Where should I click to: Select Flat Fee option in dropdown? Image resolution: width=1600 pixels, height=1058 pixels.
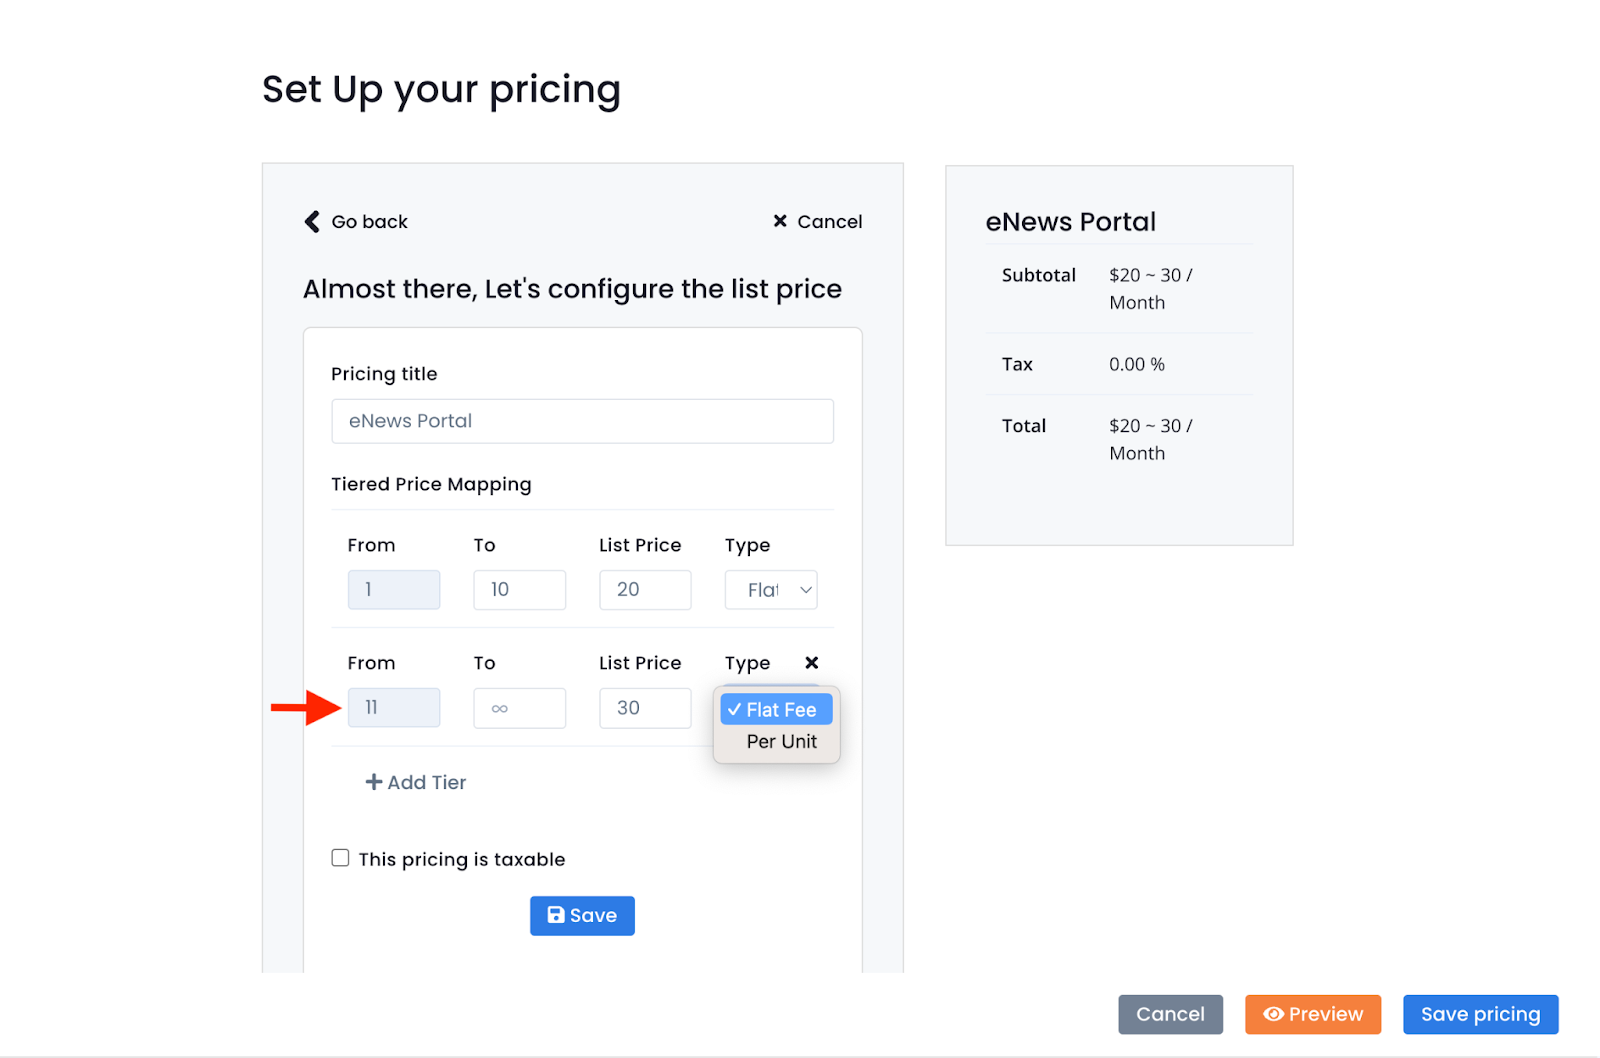tap(776, 709)
